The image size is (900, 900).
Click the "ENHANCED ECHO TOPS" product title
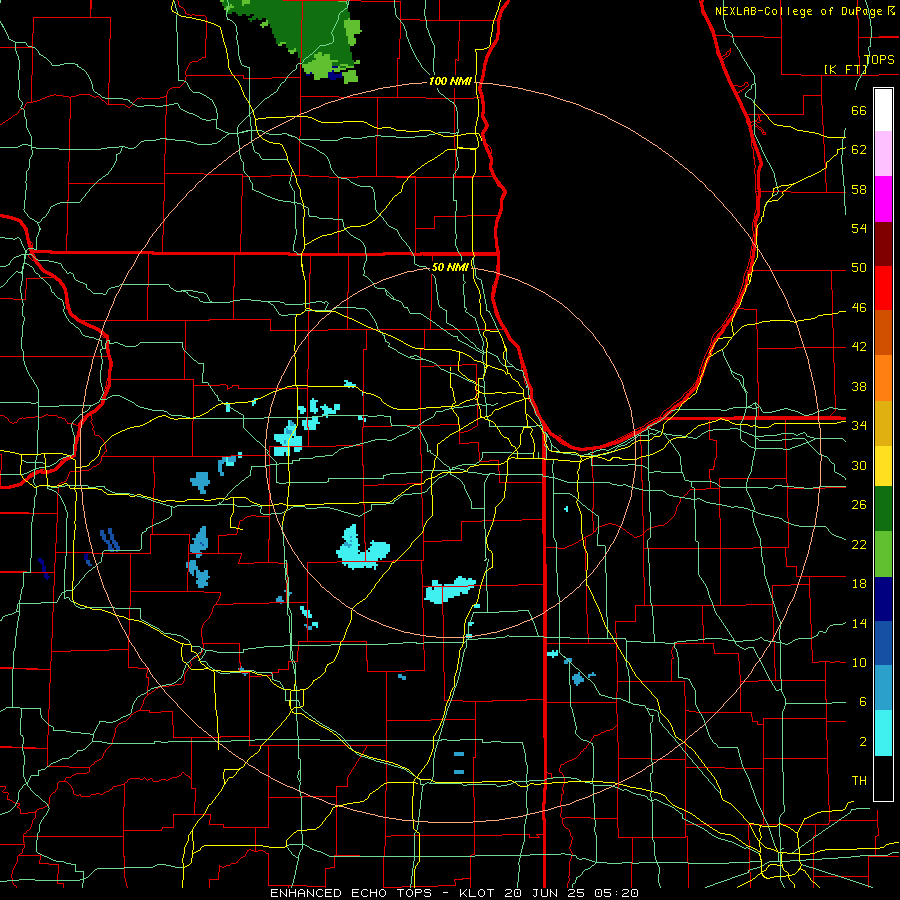point(350,893)
